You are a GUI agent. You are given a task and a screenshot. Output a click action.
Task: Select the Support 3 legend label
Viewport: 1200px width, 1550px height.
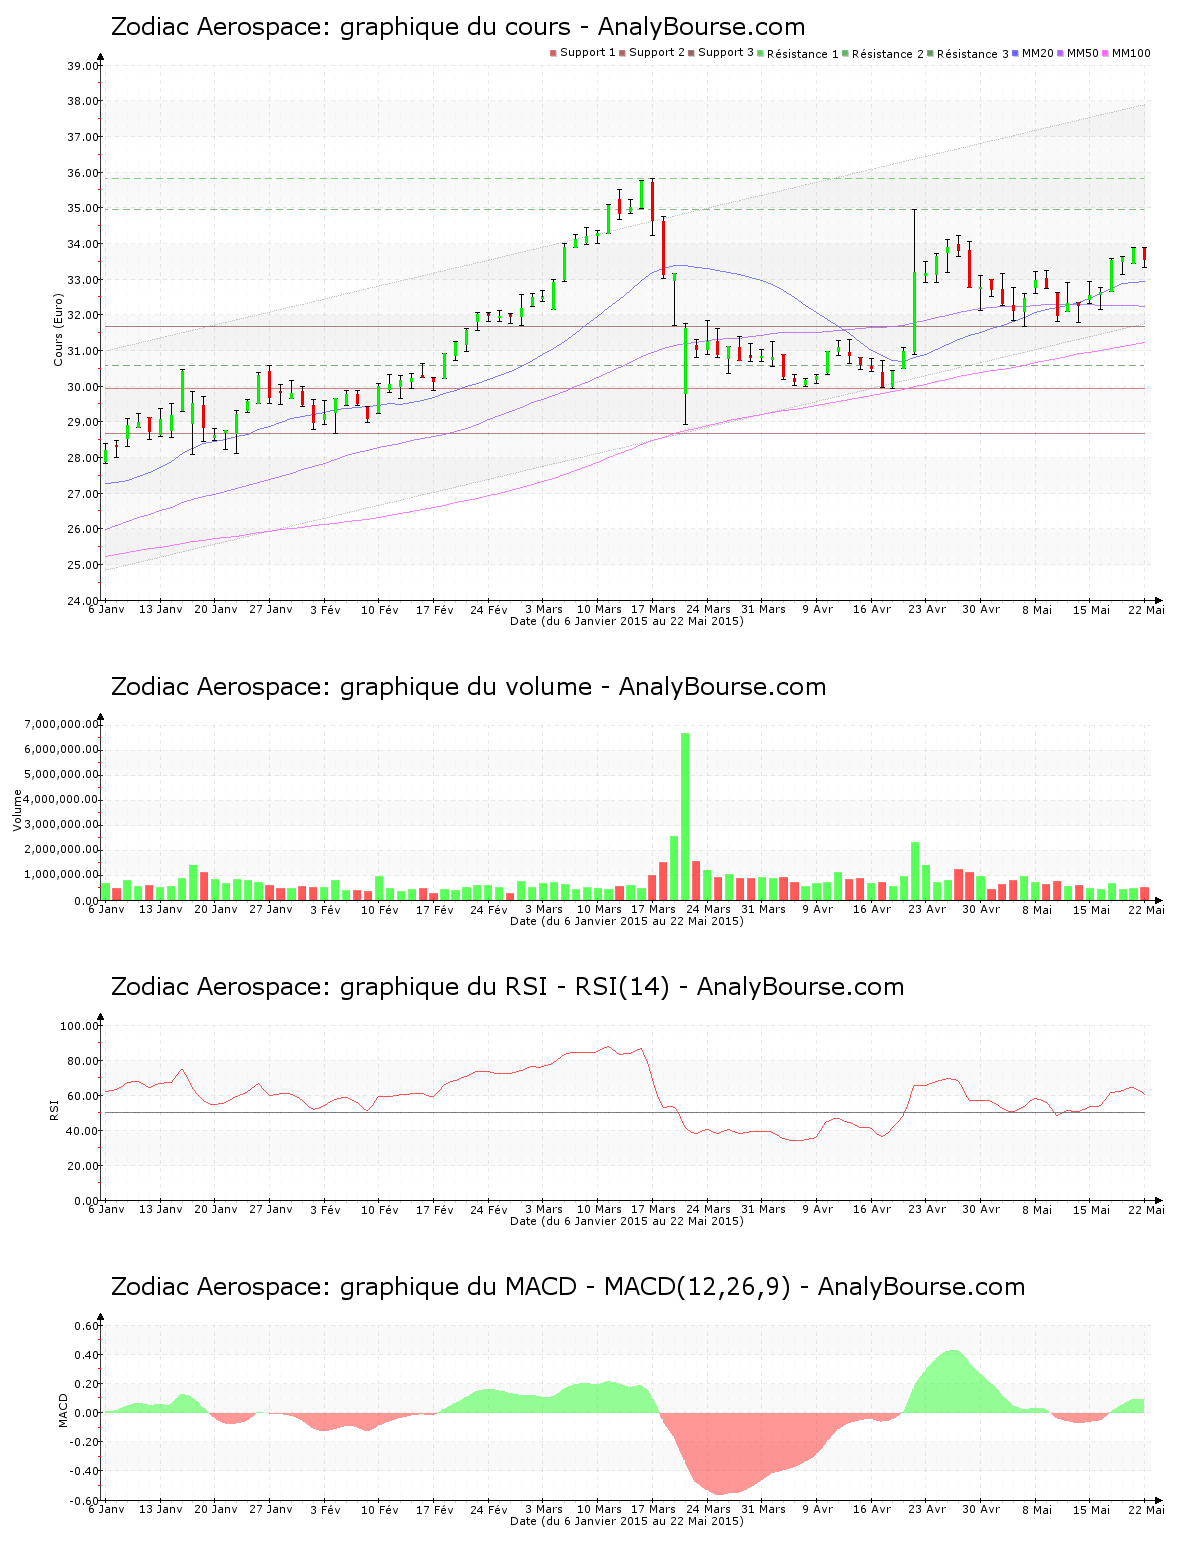point(726,53)
